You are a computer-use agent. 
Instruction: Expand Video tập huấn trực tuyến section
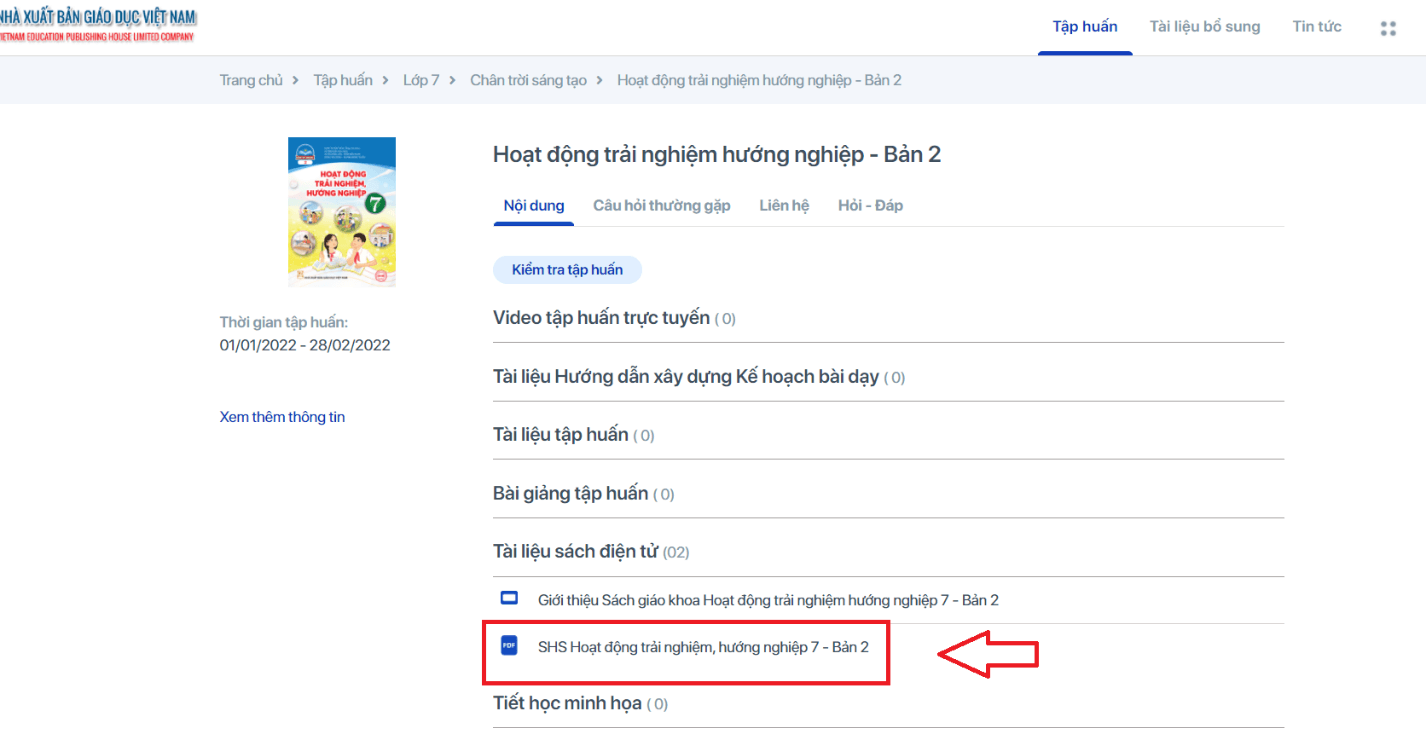[x=888, y=318]
